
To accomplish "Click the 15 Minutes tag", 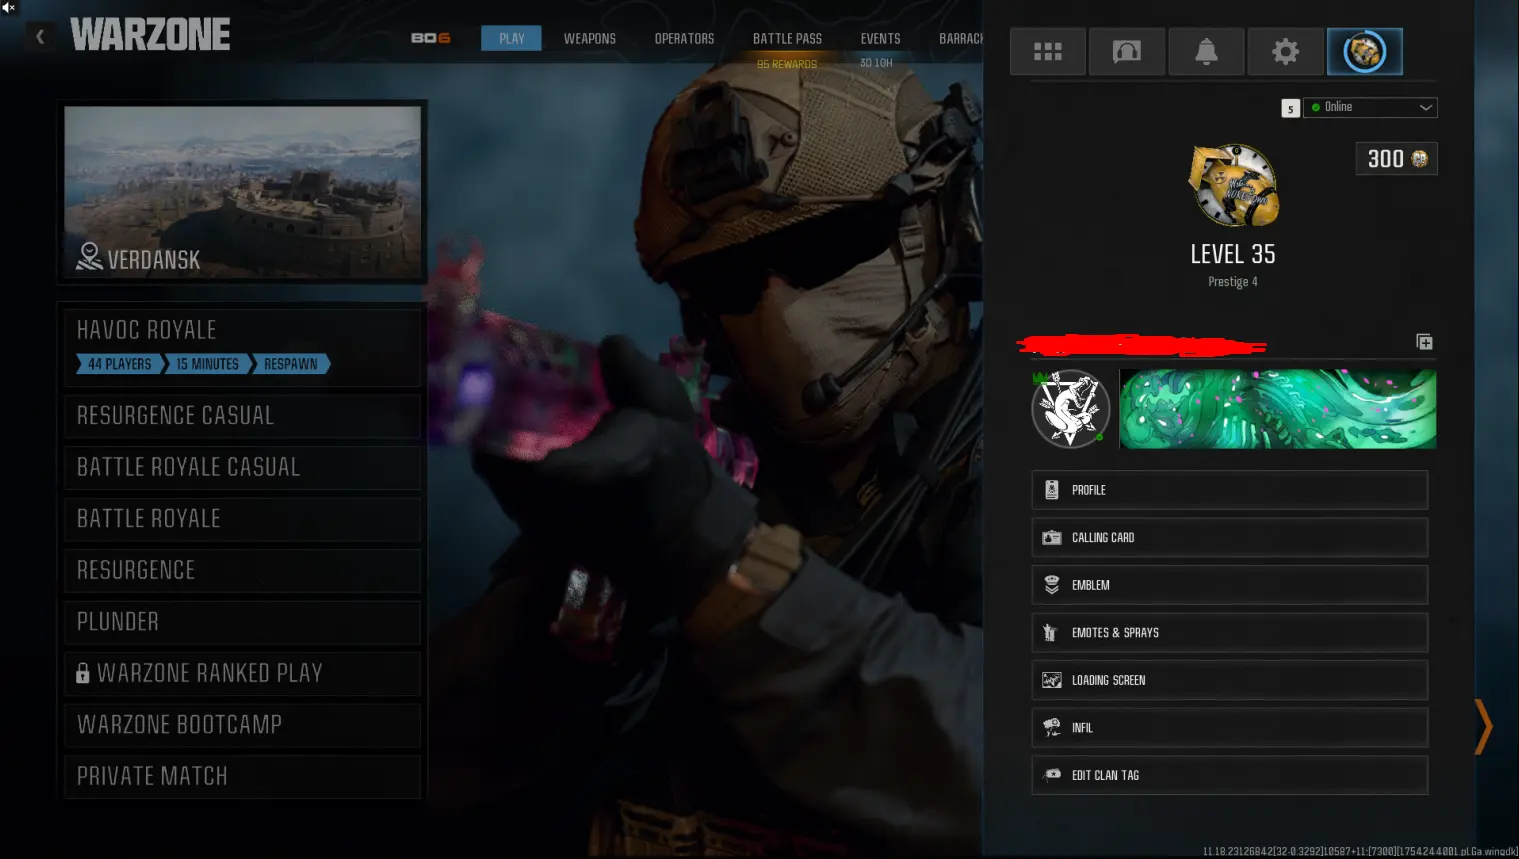I will click(x=208, y=364).
